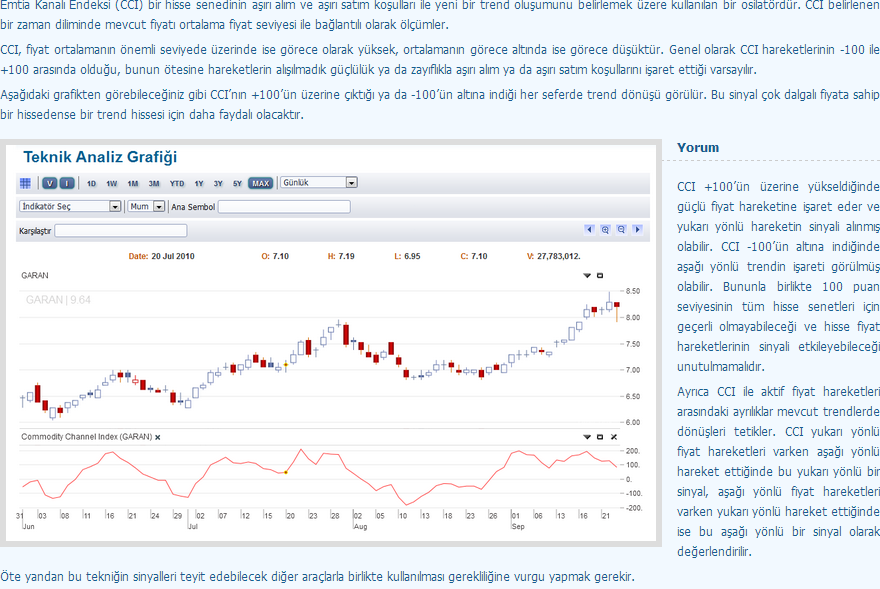Click the 200 CCI axis label
The width and height of the screenshot is (880, 589).
click(632, 451)
